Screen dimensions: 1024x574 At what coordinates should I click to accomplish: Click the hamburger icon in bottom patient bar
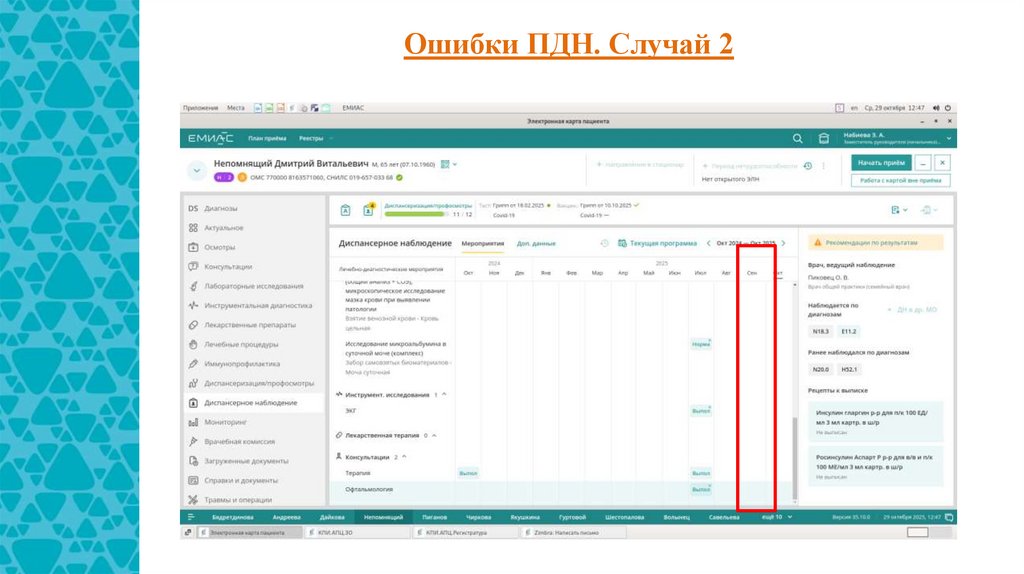click(191, 517)
